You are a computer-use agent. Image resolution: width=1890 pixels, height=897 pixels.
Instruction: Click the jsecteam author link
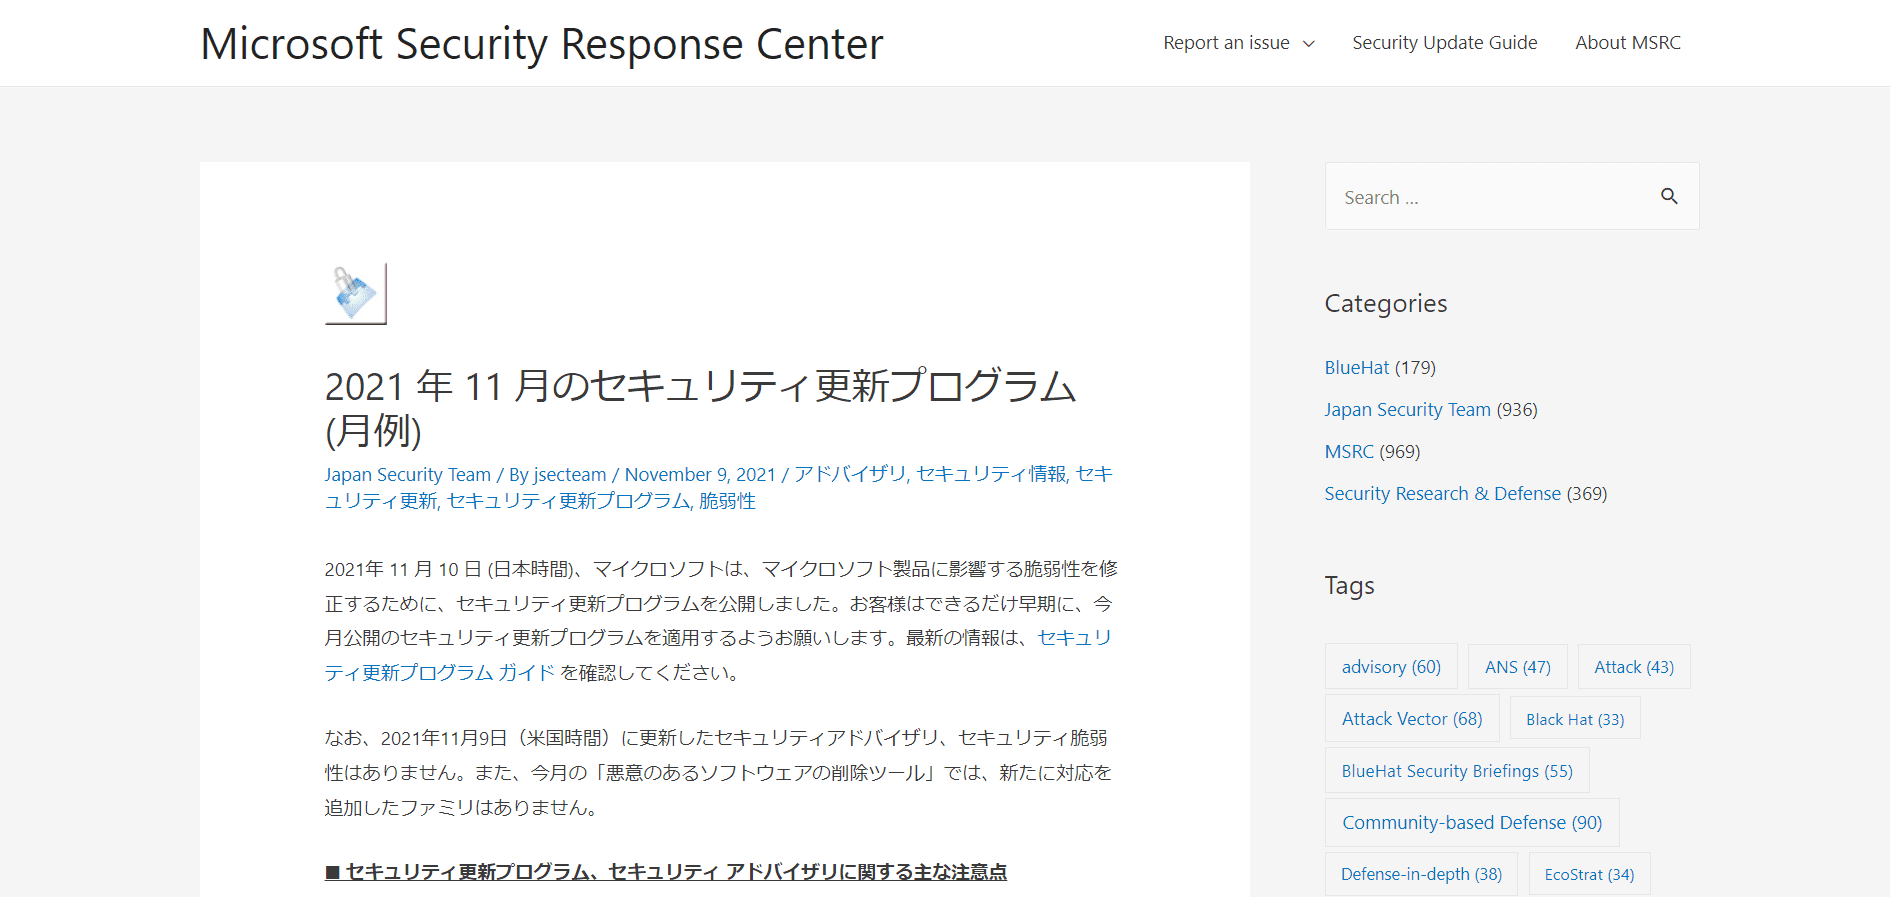[x=569, y=475]
